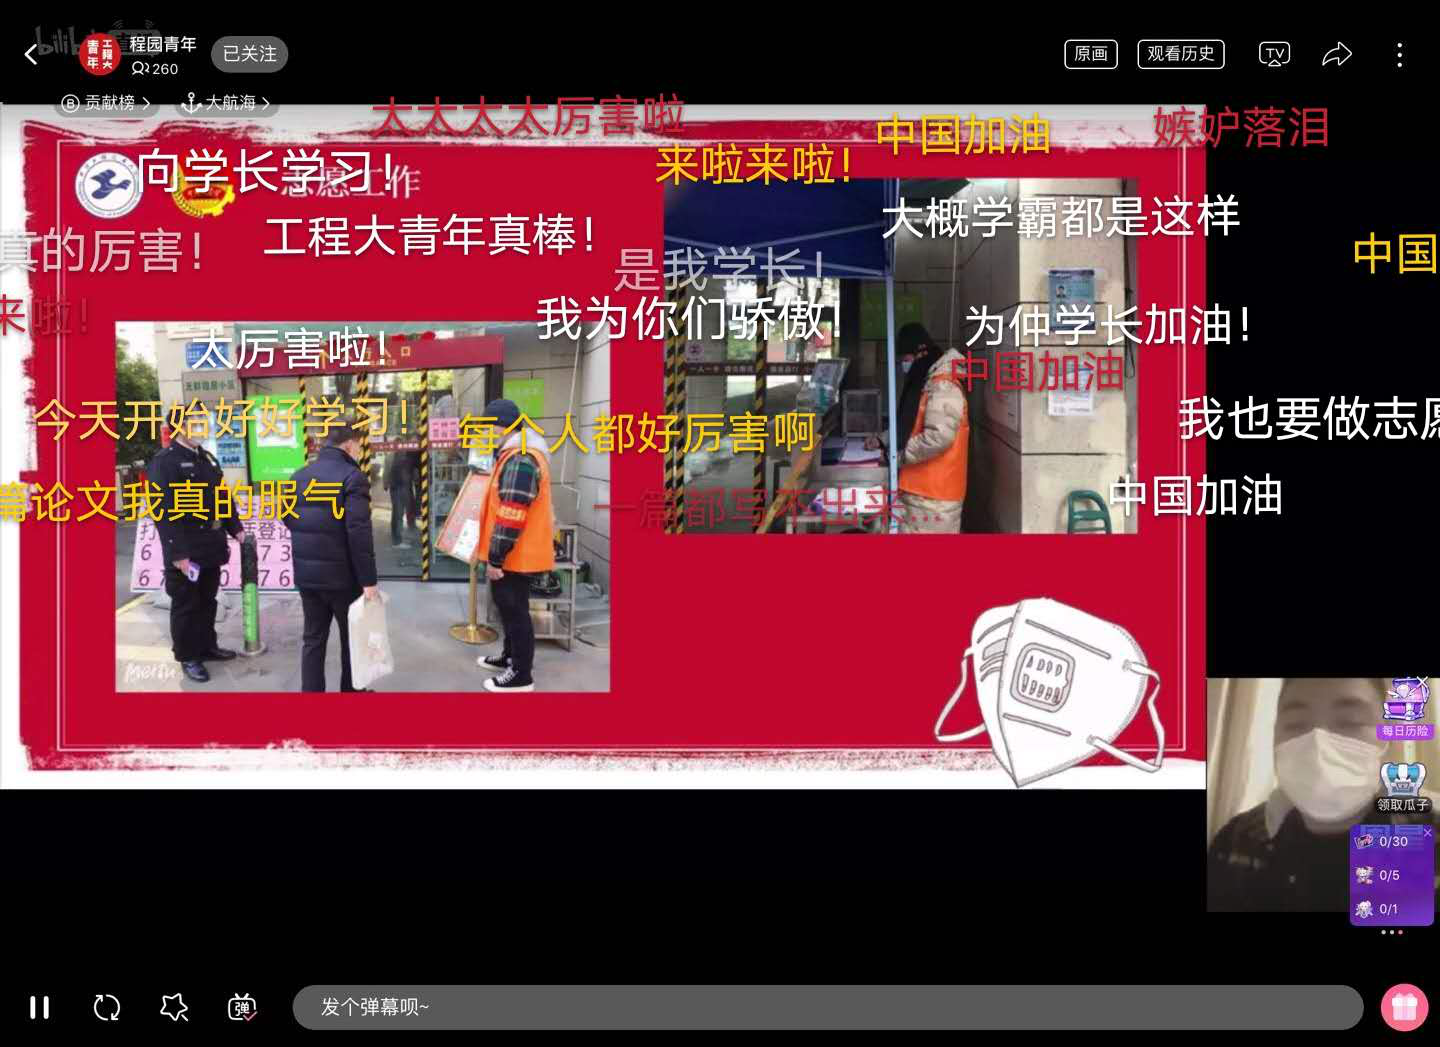This screenshot has height=1047, width=1440.
Task: Cast stream using the TV icon
Action: point(1273,54)
